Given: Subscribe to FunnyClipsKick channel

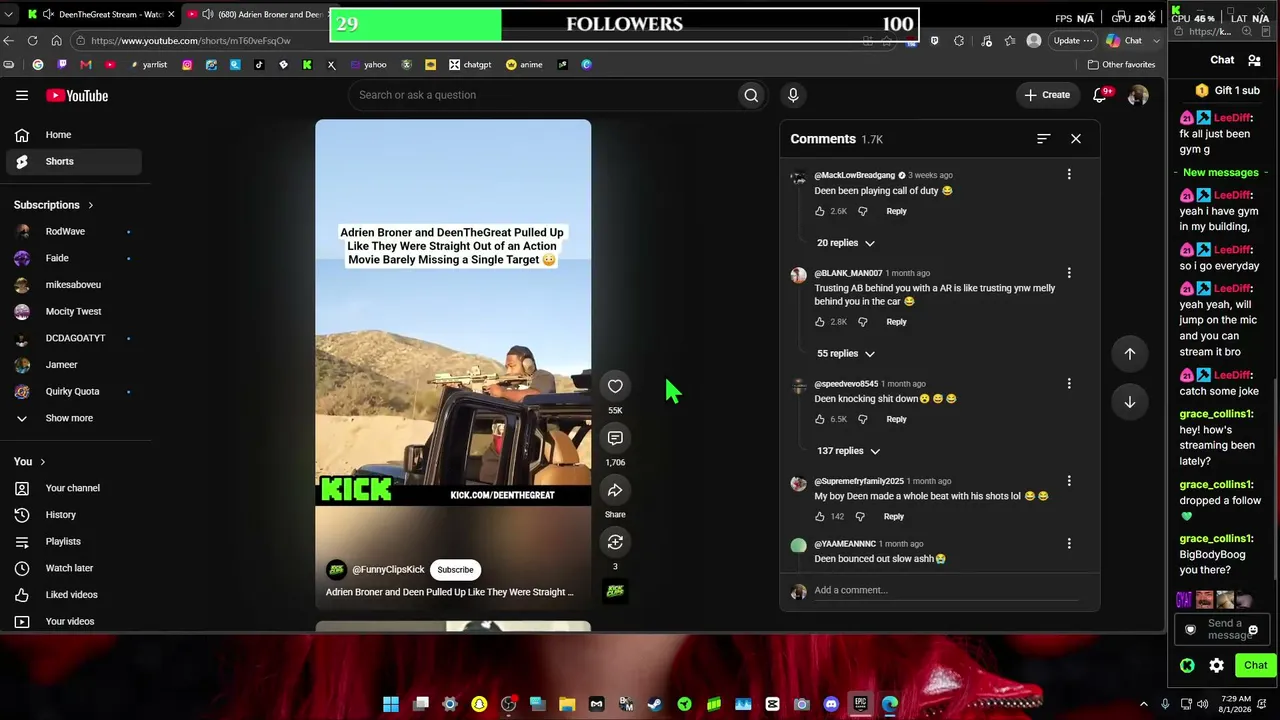Looking at the screenshot, I should pos(455,570).
